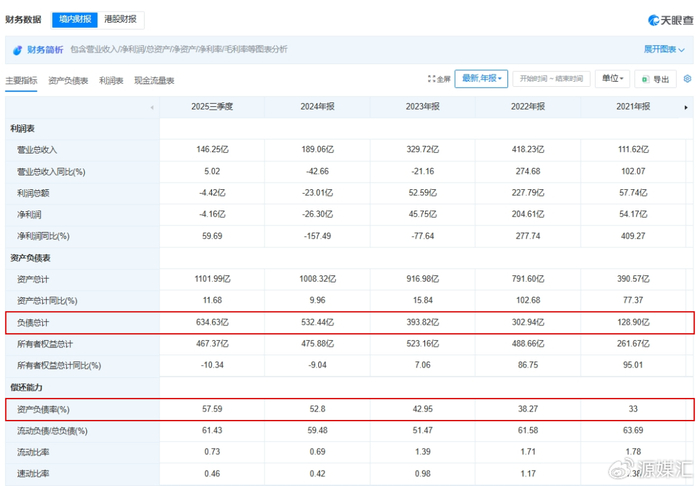
Task: Click the 2025三季度 column header
Action: click(212, 107)
